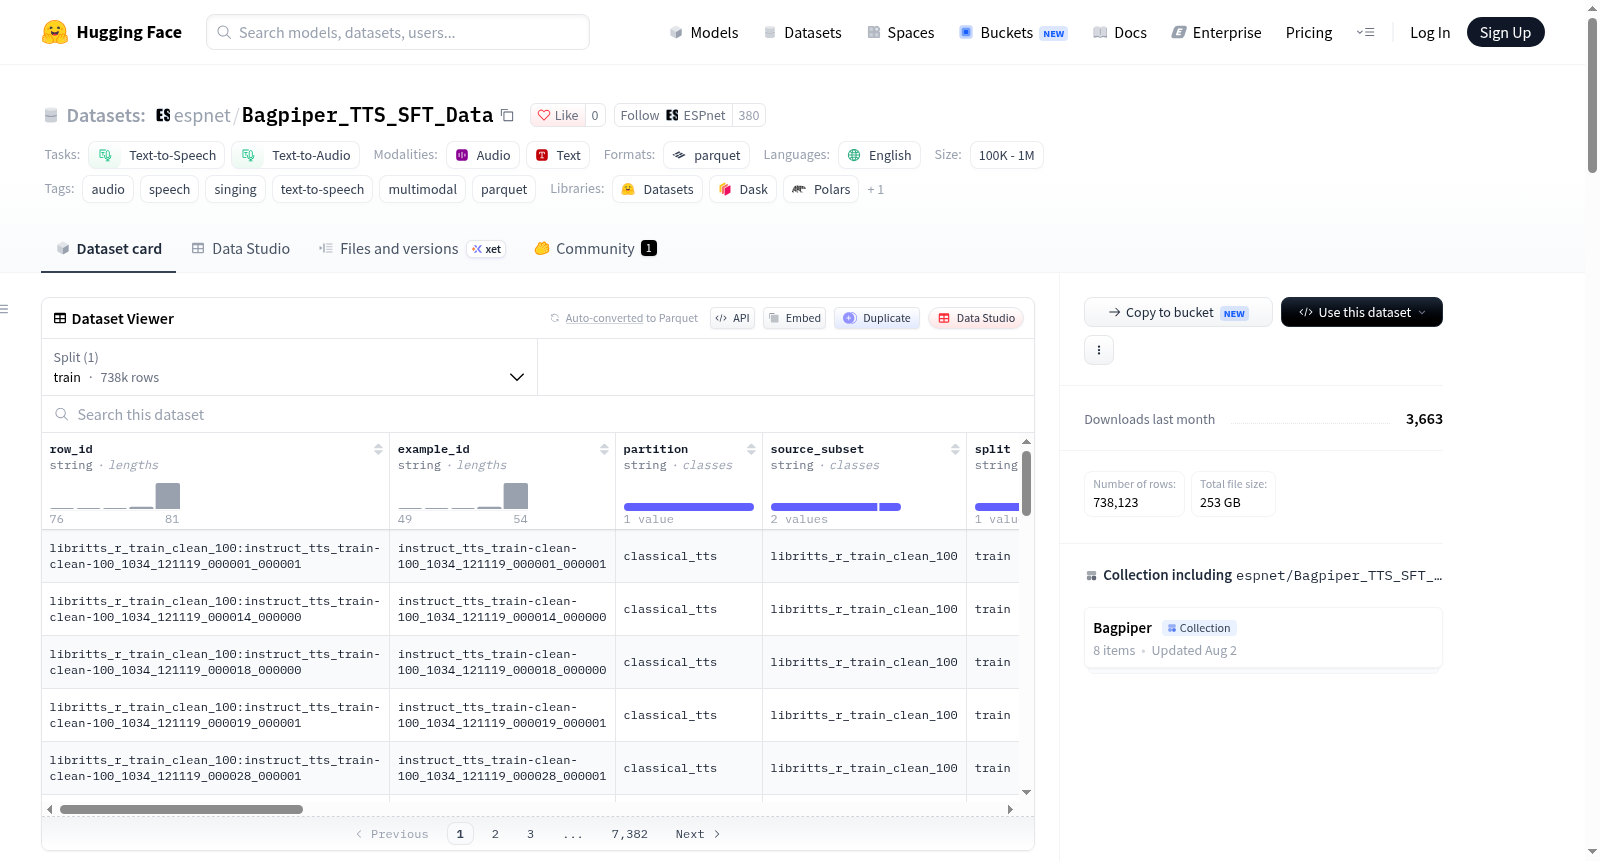
Task: Sort the source_subset column
Action: [x=955, y=449]
